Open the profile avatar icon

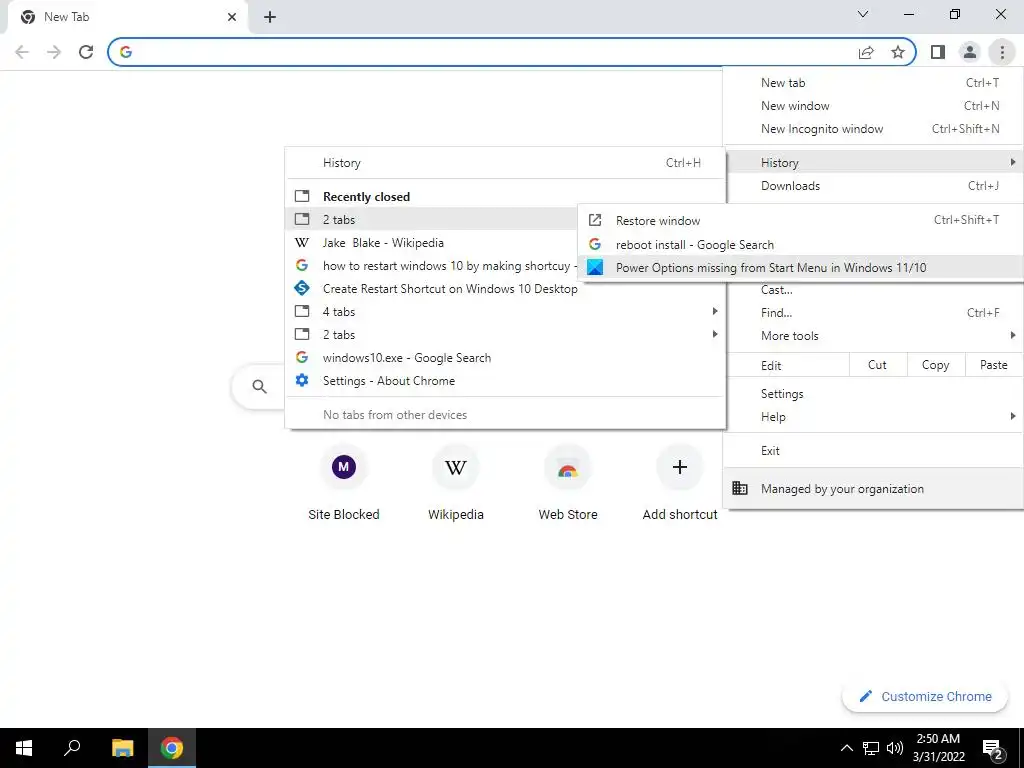[970, 52]
